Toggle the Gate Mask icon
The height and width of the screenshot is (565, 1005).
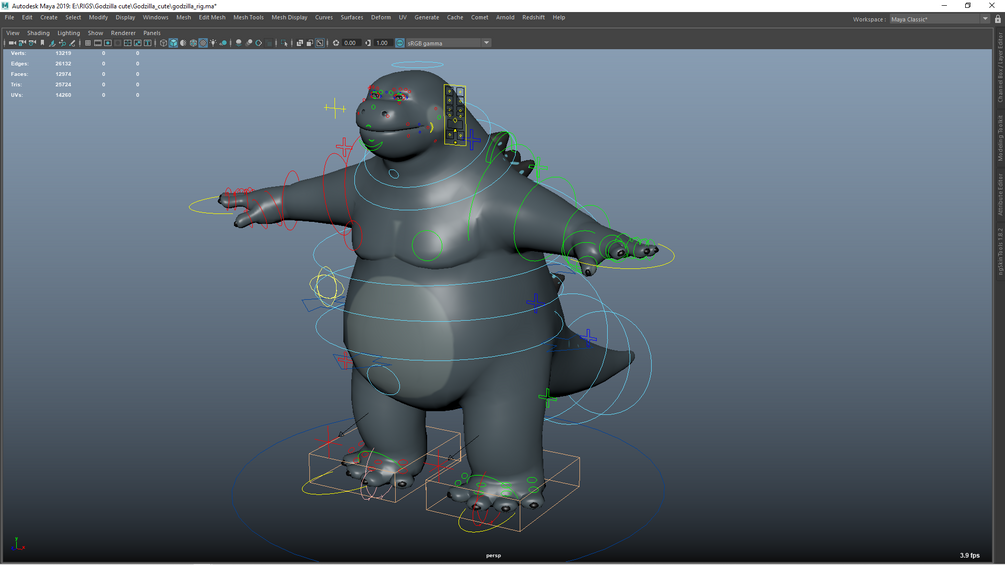tap(118, 43)
